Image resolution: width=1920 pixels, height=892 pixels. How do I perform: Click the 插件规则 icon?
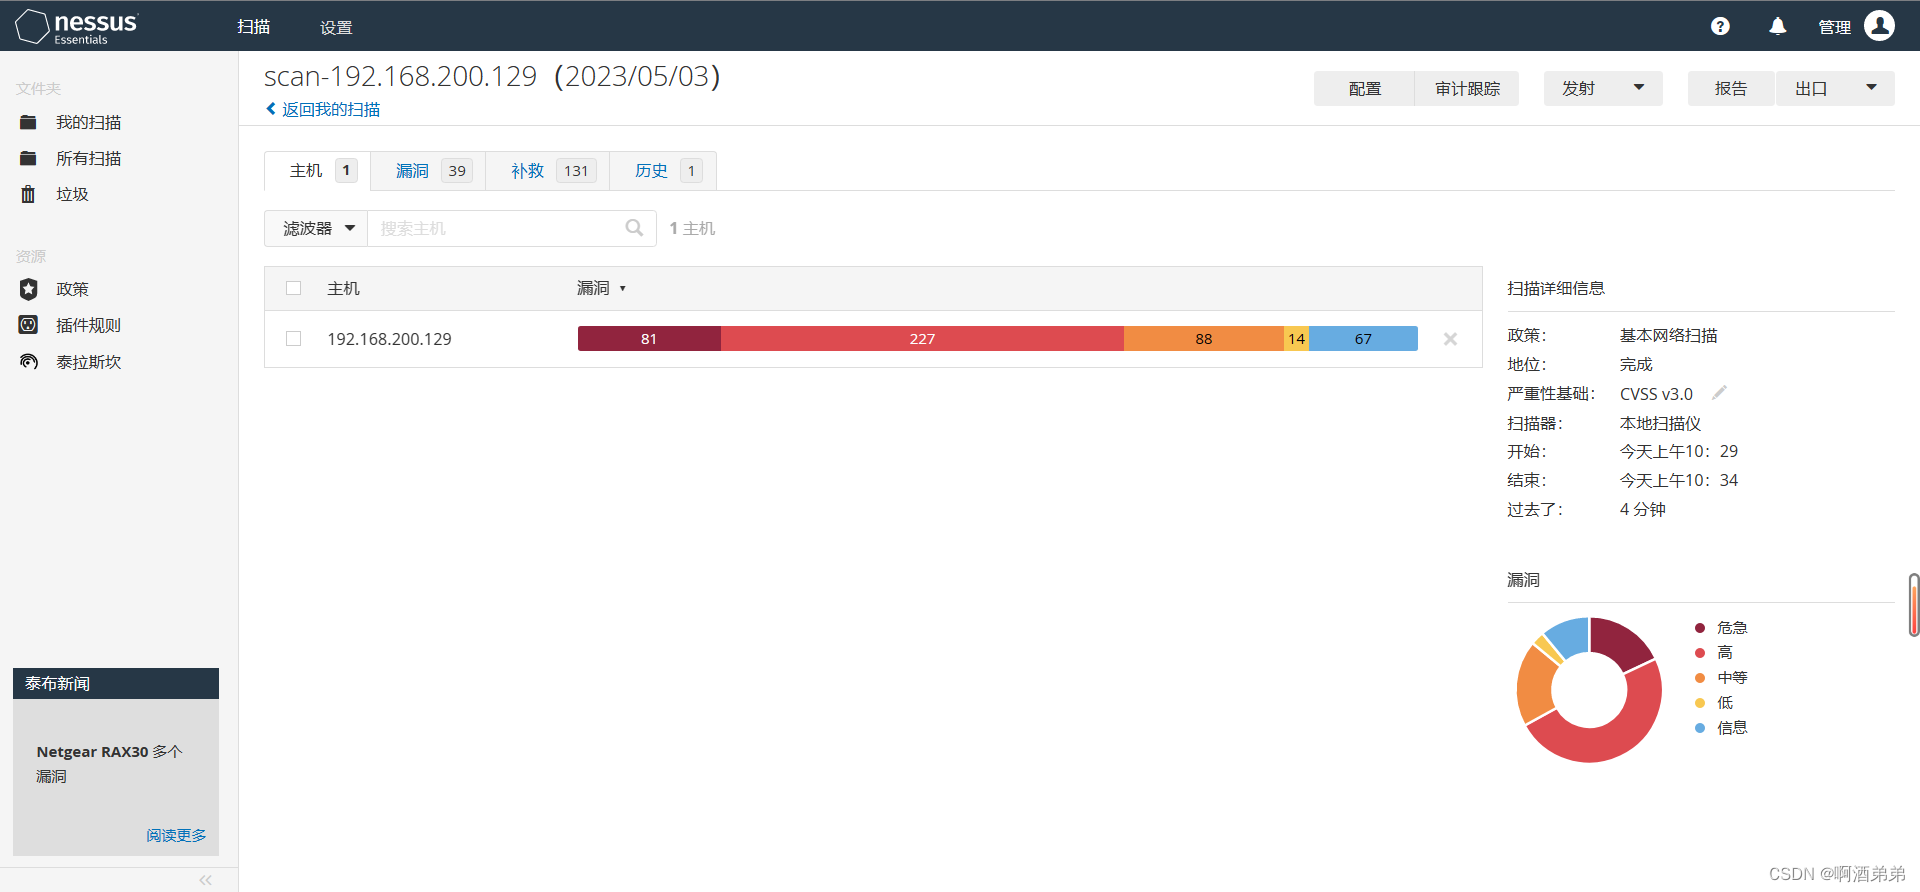(x=28, y=325)
